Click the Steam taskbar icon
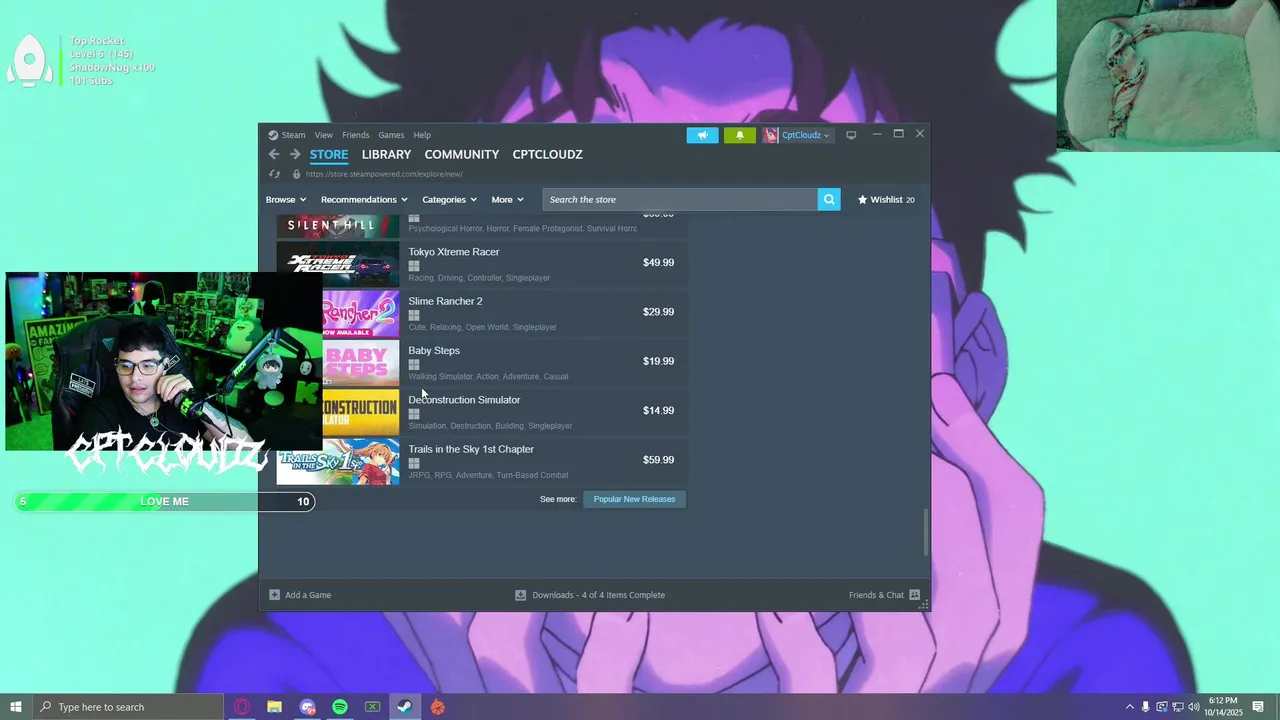The height and width of the screenshot is (720, 1280). coord(405,707)
